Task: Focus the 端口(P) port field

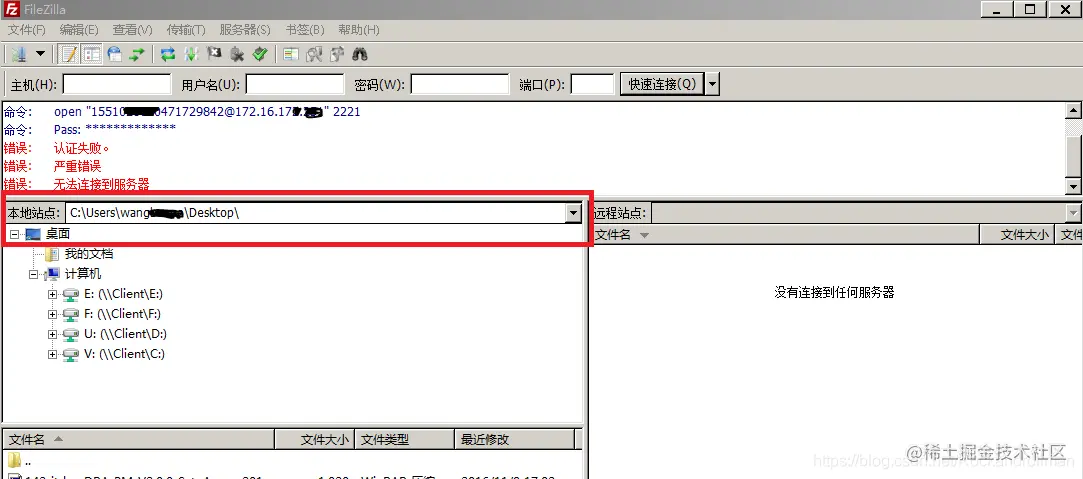Action: click(x=593, y=84)
